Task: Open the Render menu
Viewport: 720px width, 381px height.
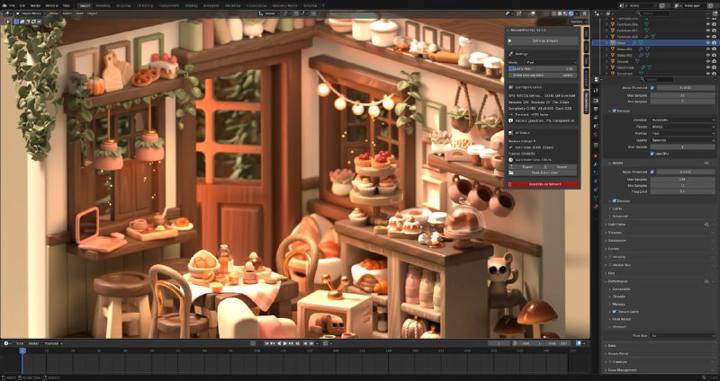Action: pos(35,6)
